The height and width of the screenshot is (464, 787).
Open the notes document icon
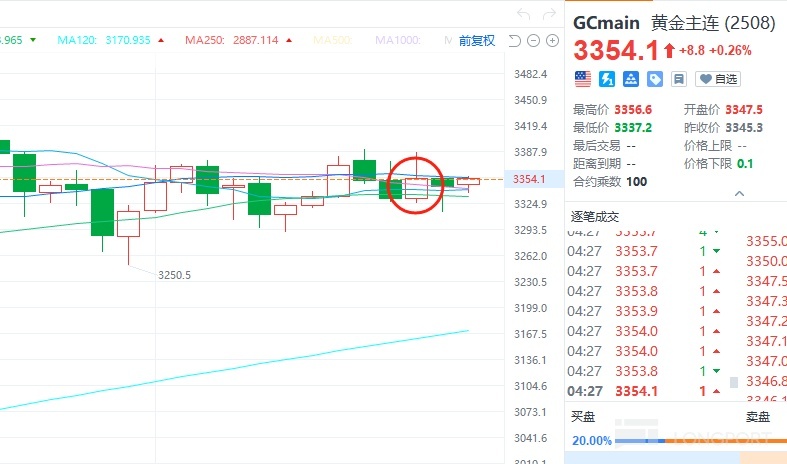[x=679, y=78]
